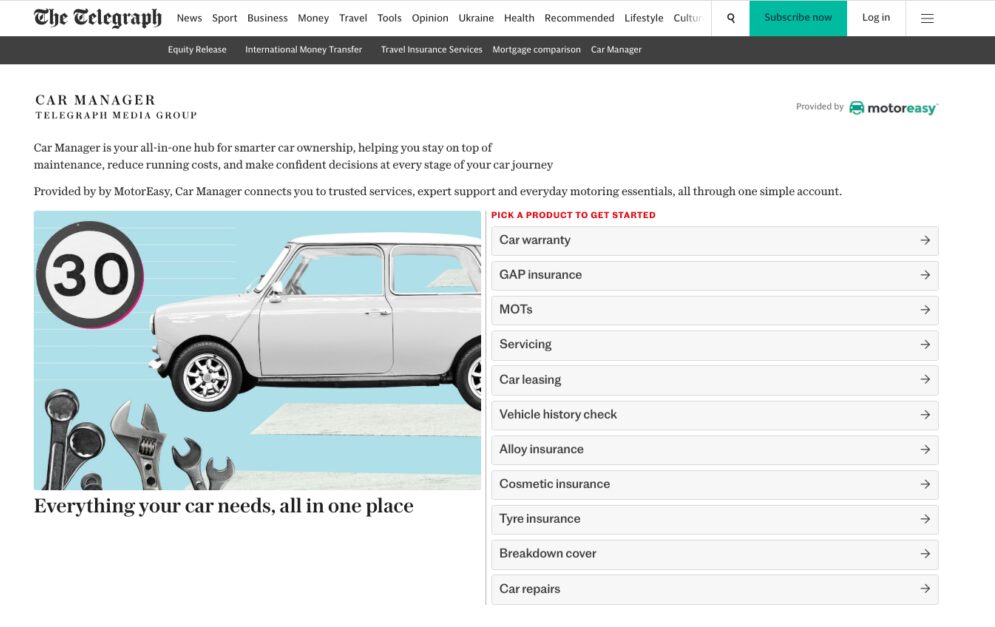Screen dimensions: 995x627
Task: Open the News section
Action: 189,18
